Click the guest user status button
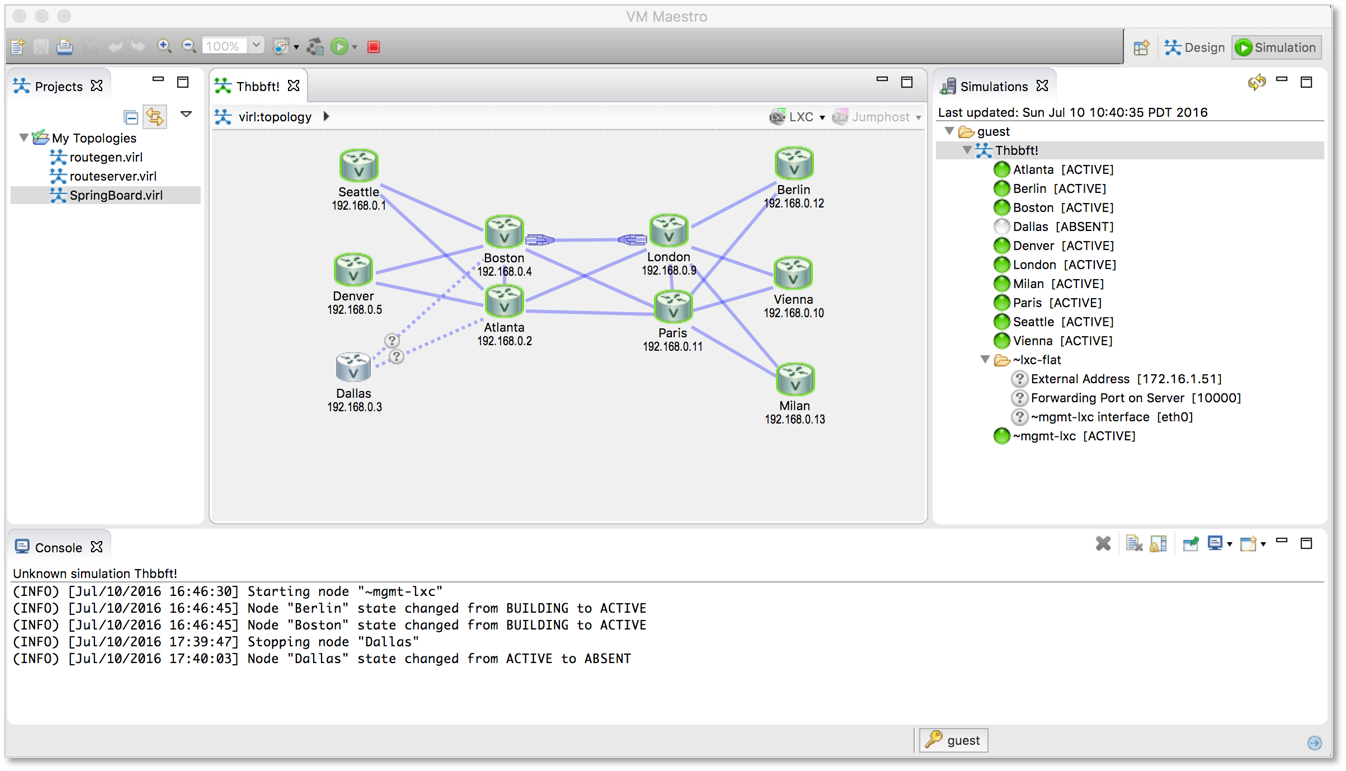 click(x=953, y=740)
